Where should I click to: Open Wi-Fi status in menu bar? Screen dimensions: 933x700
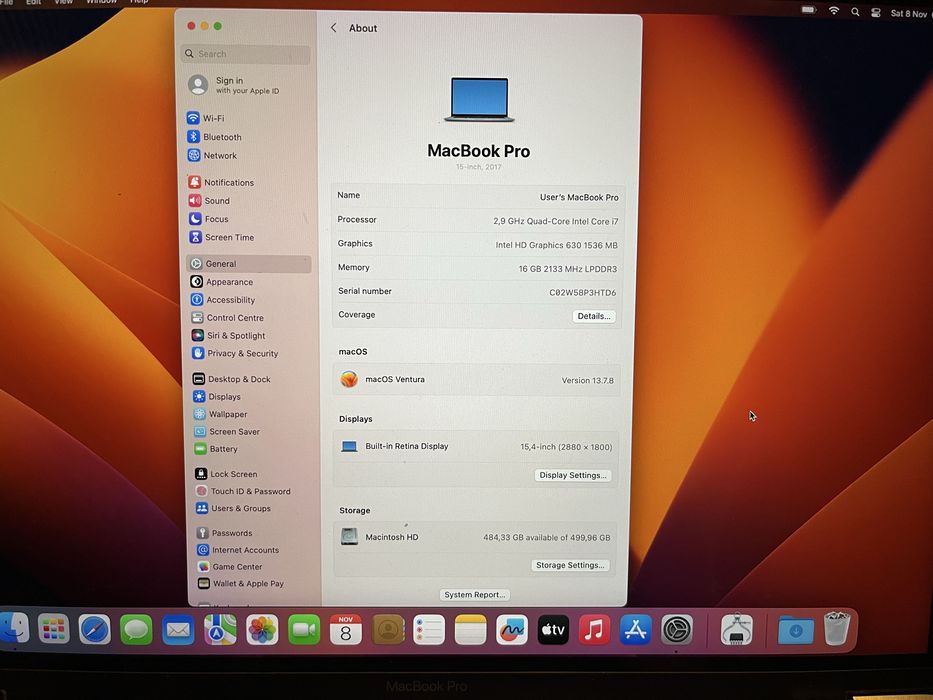click(834, 11)
